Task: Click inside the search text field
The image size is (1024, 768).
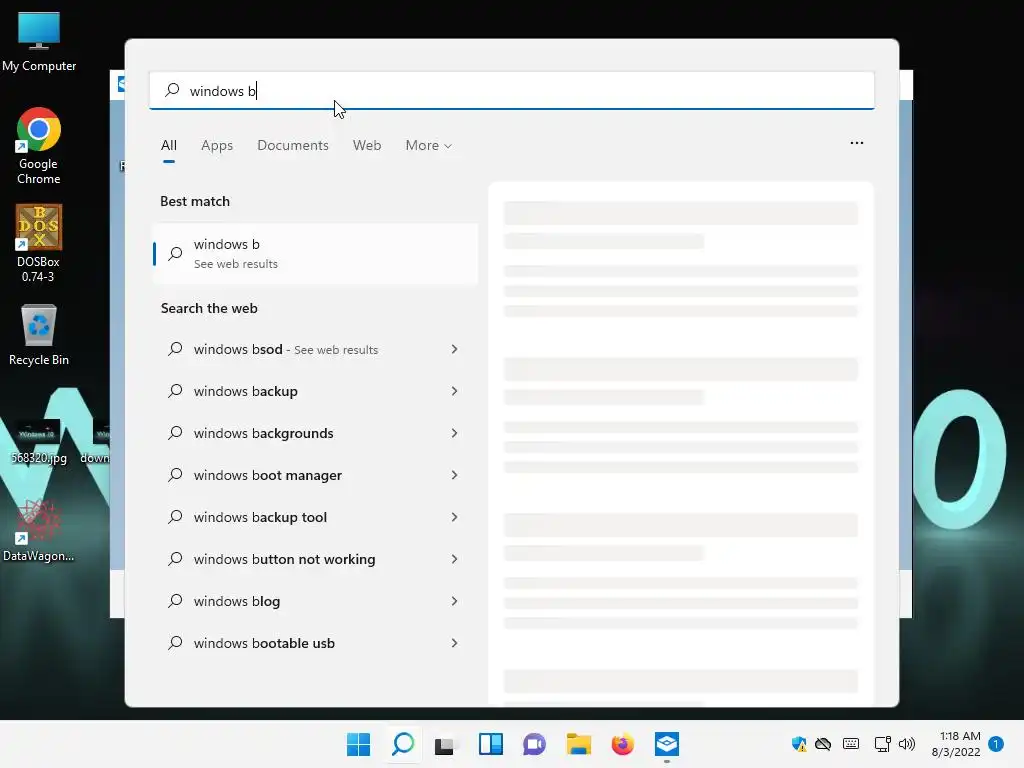Action: click(x=511, y=90)
